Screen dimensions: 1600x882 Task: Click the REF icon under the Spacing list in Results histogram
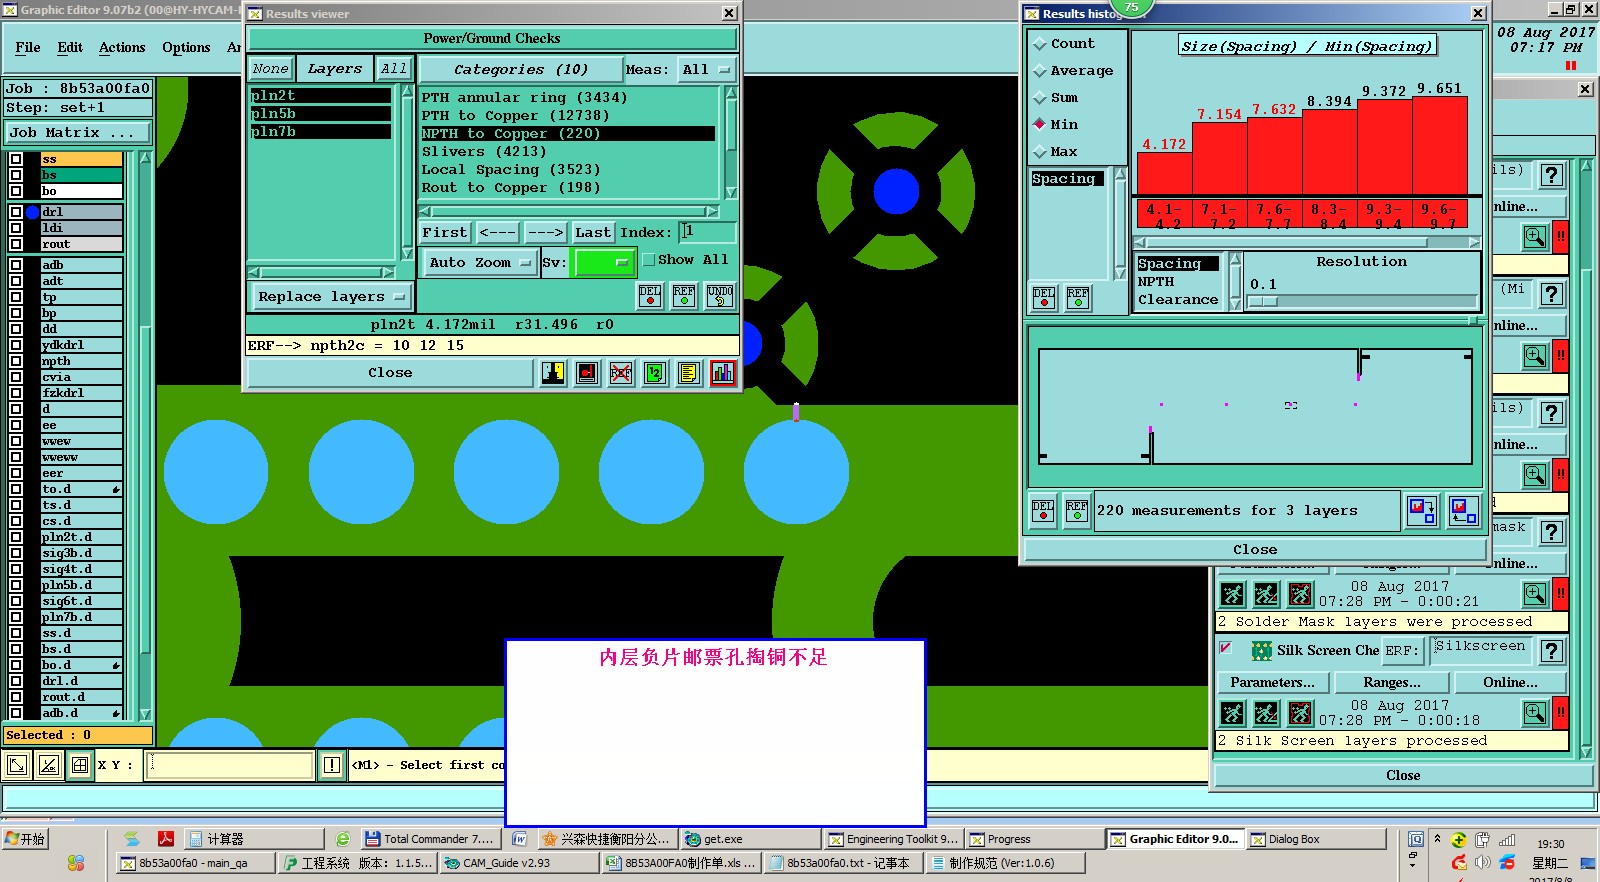click(1078, 298)
